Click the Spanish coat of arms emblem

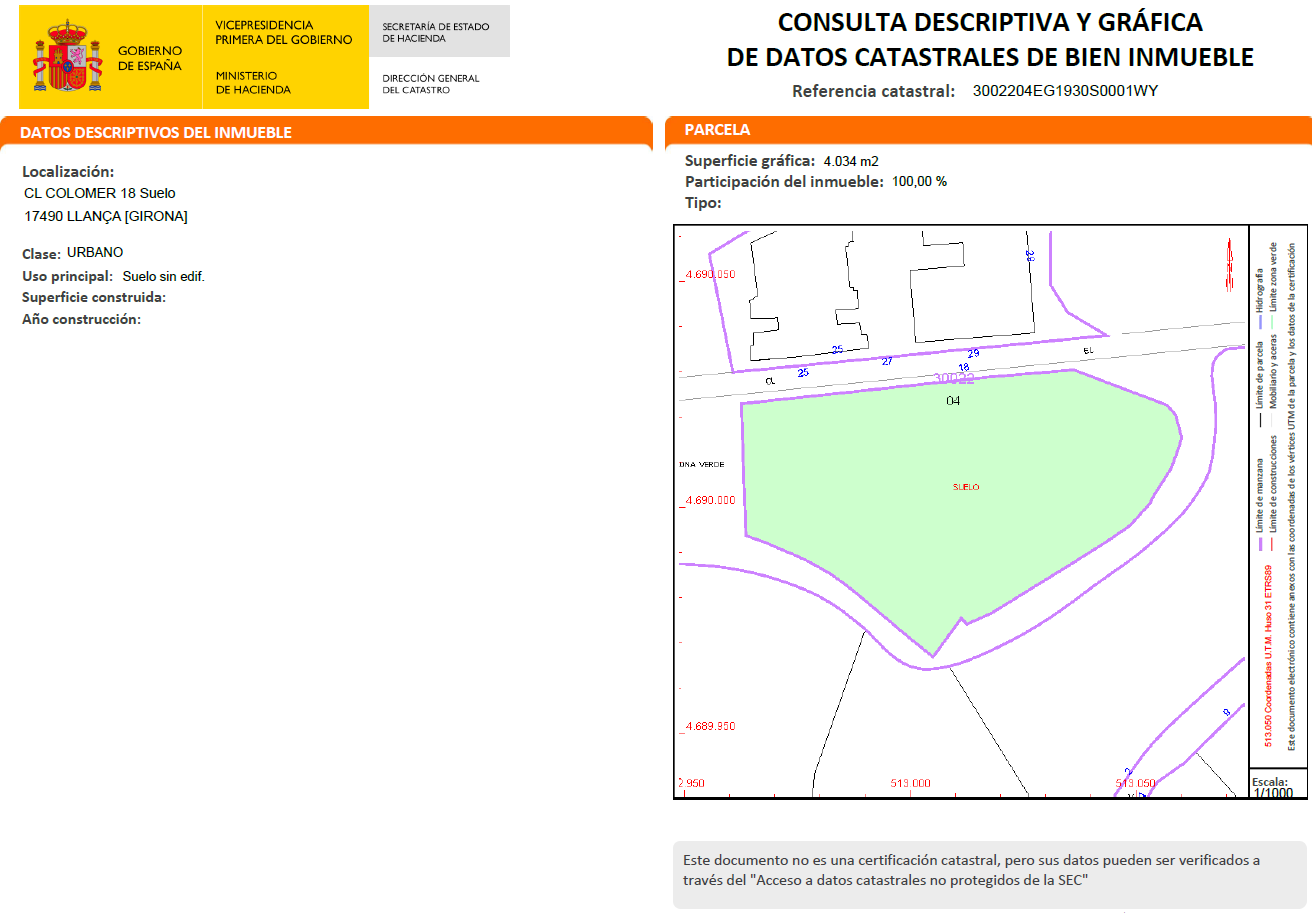pos(68,58)
